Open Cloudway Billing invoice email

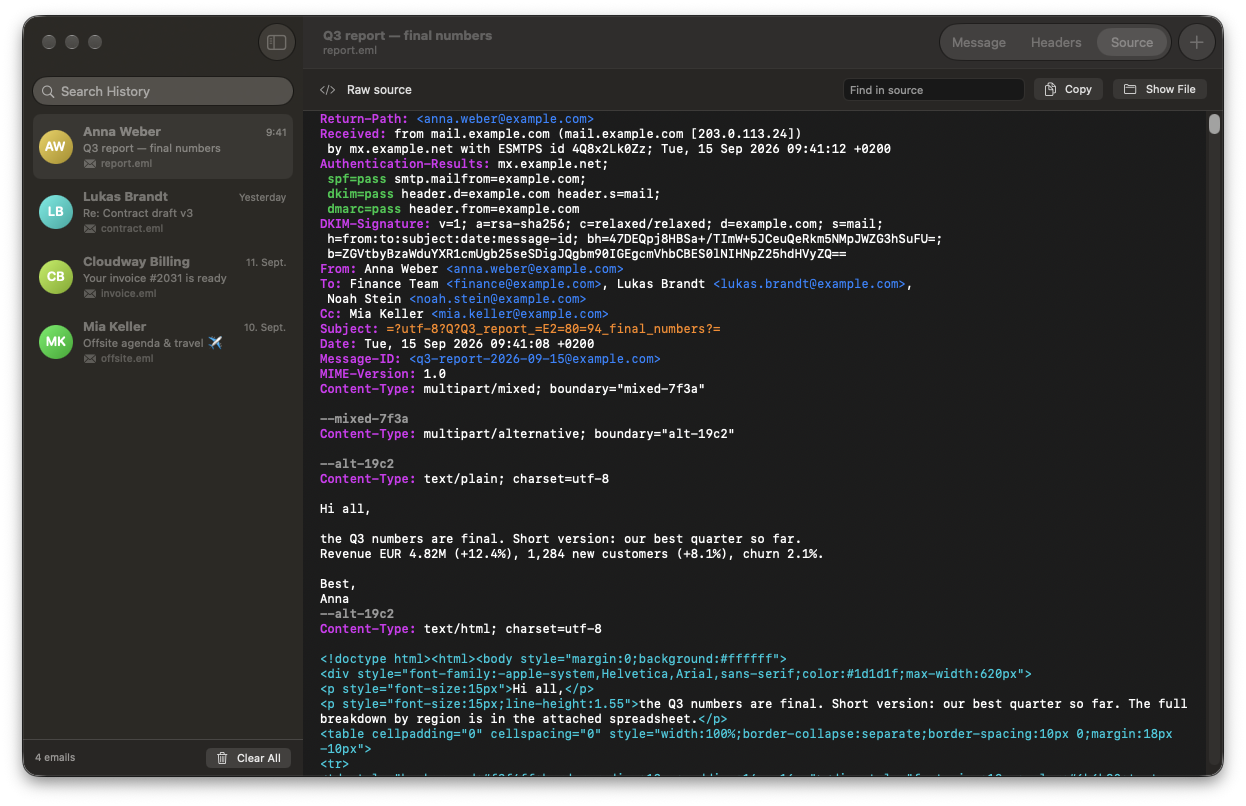point(163,276)
